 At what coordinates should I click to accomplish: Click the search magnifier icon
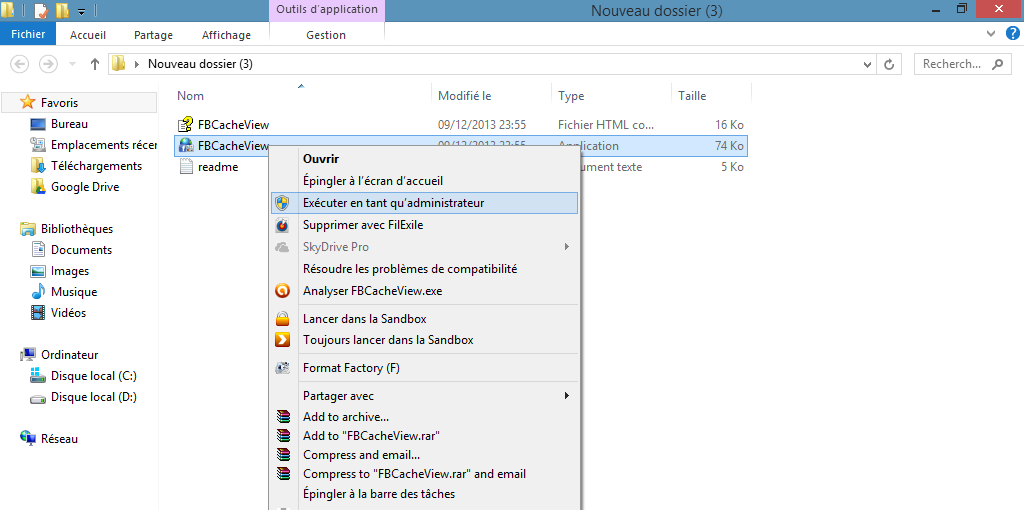click(997, 64)
